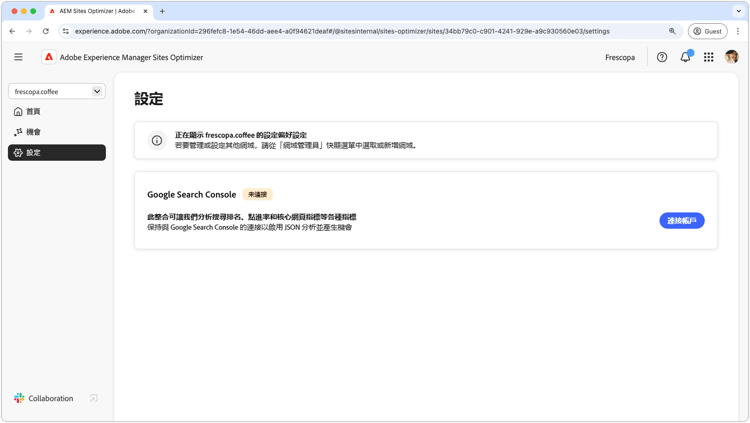Close the AEM Sites Optimizer tab

click(x=145, y=11)
